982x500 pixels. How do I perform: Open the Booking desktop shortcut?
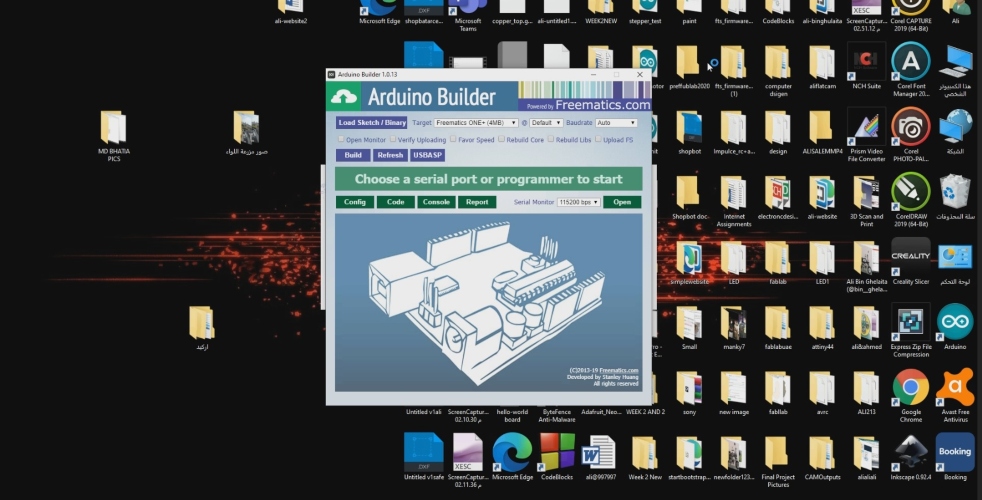[954, 452]
